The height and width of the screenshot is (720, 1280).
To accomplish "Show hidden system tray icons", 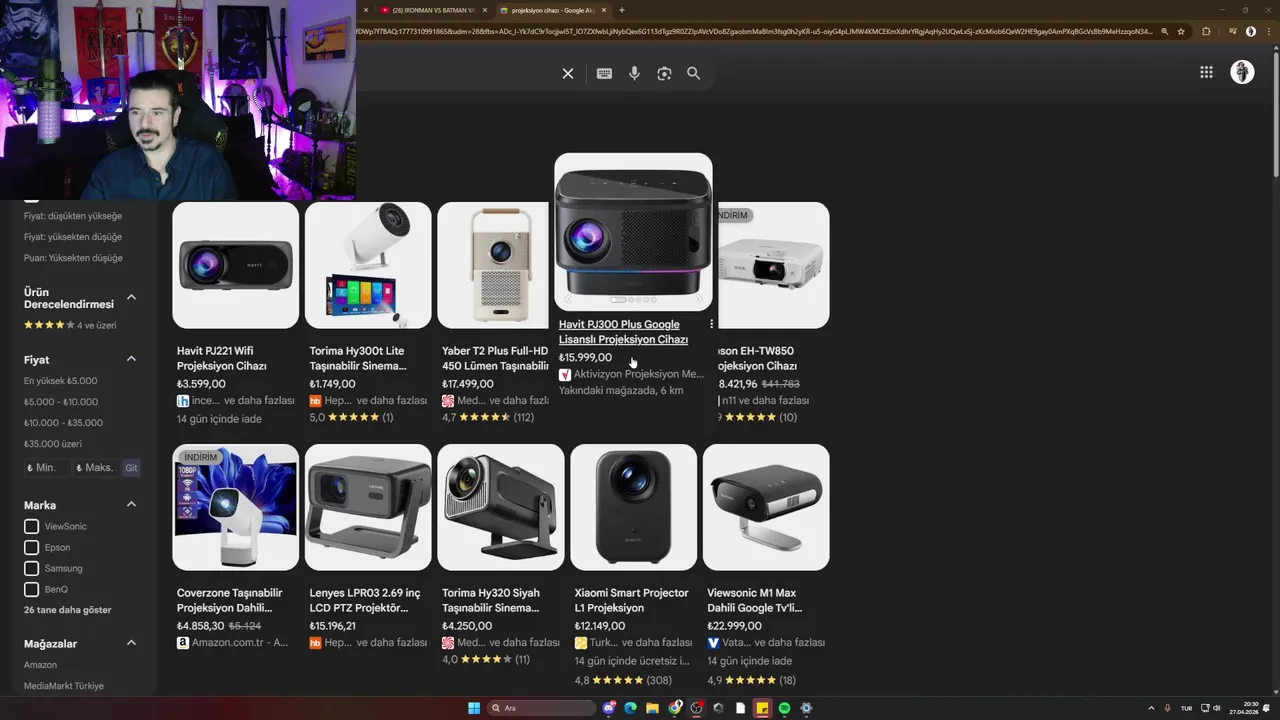I will click(x=1151, y=708).
